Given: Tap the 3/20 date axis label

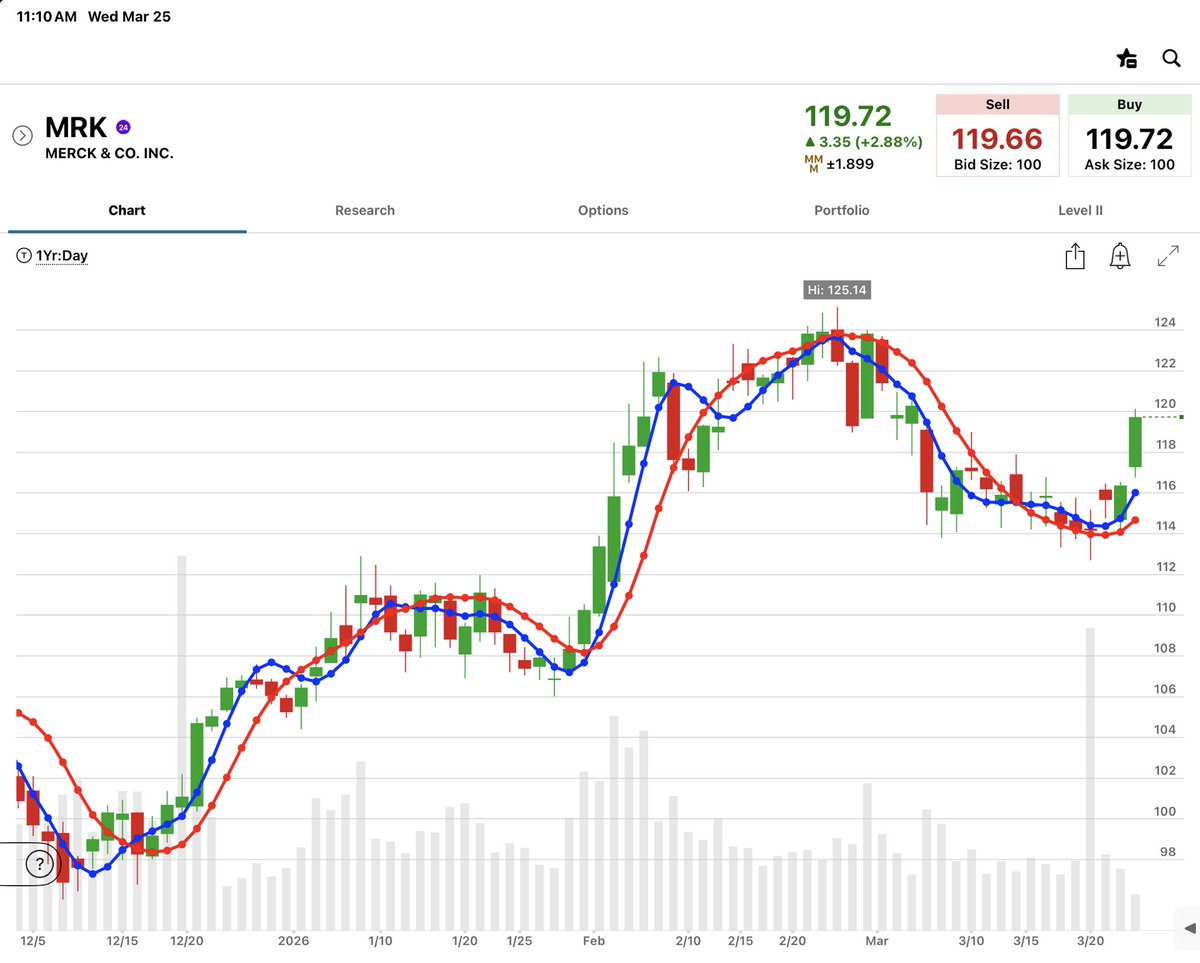Looking at the screenshot, I should [1091, 941].
